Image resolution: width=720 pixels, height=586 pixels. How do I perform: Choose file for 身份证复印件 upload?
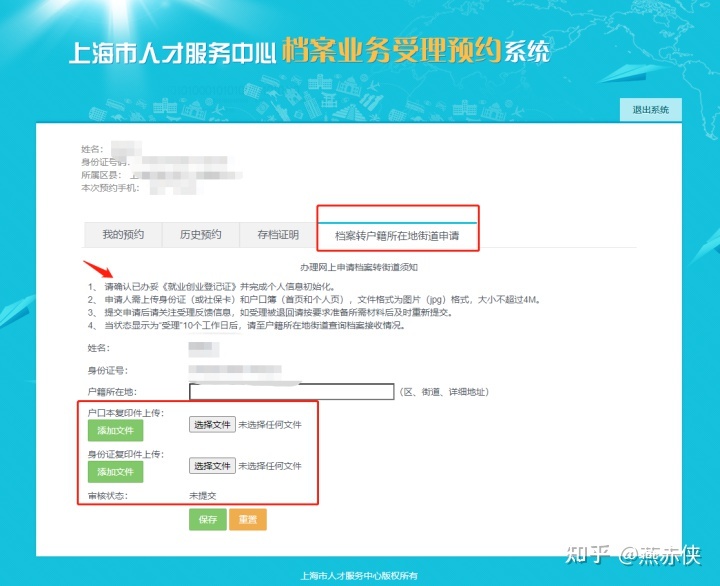point(212,466)
